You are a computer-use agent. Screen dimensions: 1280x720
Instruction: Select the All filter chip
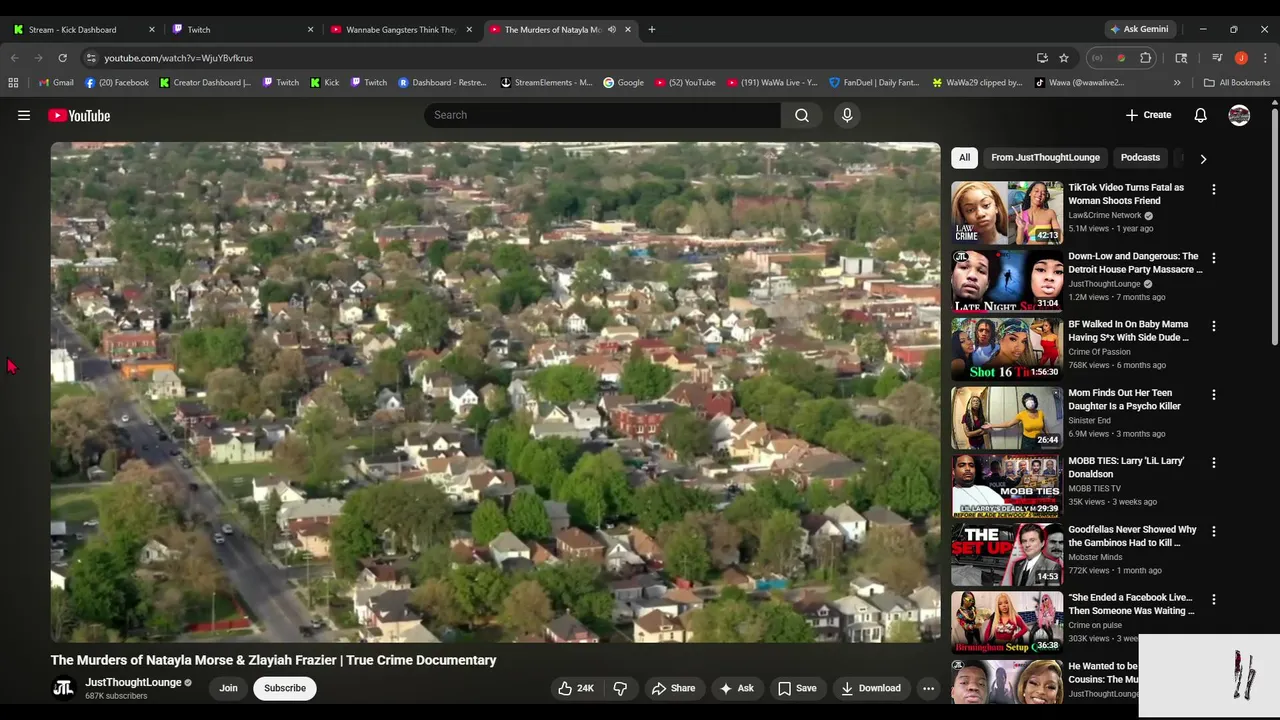[964, 158]
